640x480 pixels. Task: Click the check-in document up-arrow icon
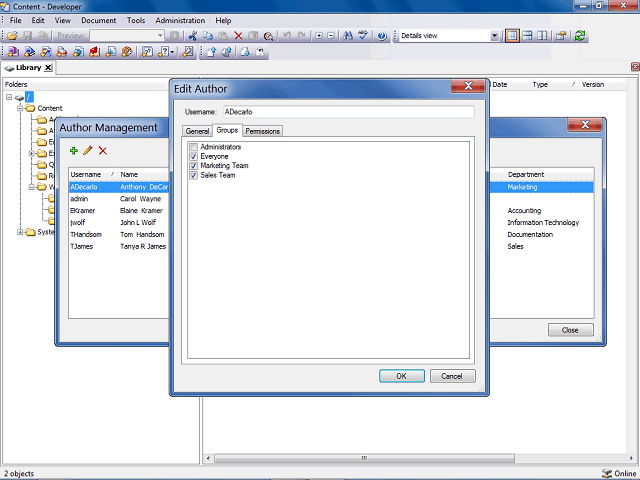tap(211, 52)
